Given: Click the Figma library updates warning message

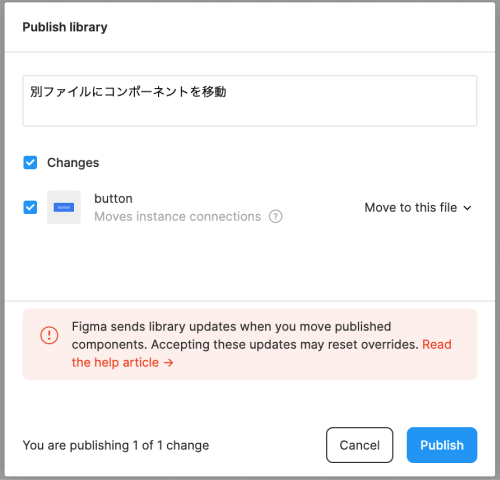Looking at the screenshot, I should coord(245,335).
